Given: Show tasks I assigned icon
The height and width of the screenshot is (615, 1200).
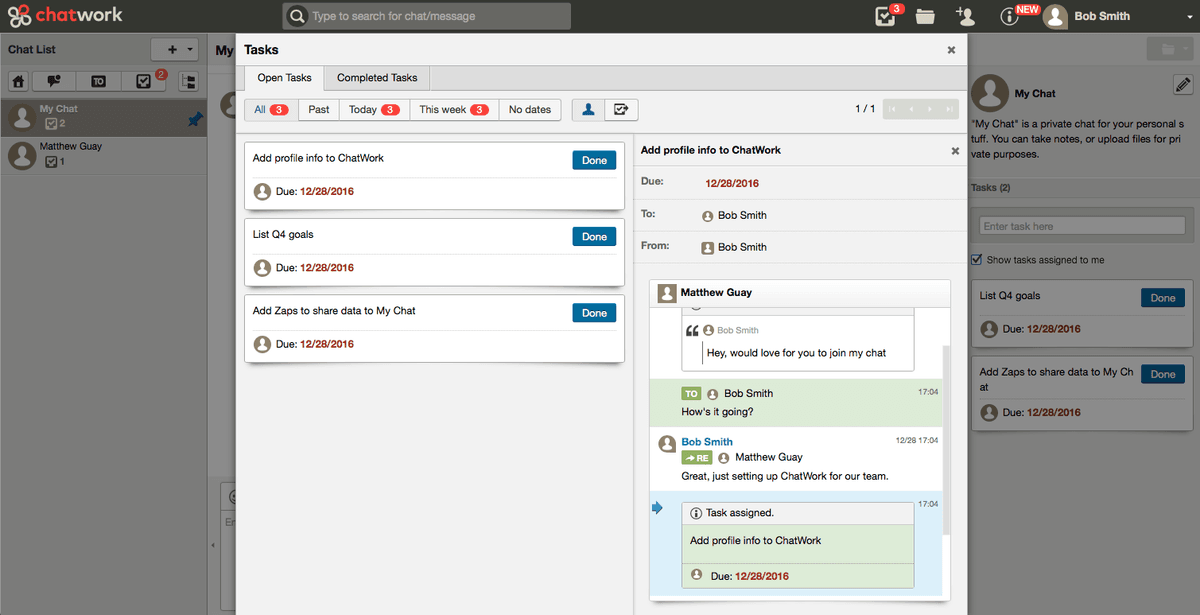Looking at the screenshot, I should [621, 109].
